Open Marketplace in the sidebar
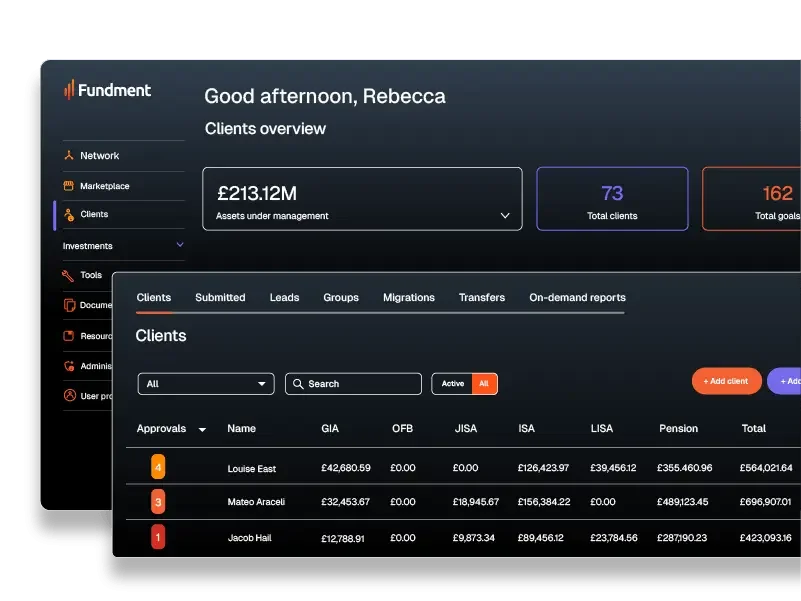 [x=105, y=186]
